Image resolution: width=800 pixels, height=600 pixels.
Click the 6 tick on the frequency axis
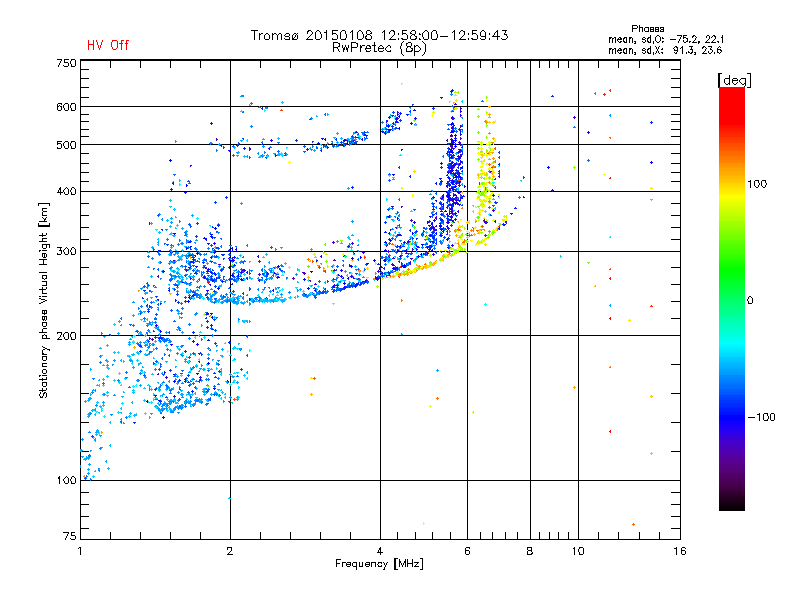(467, 551)
